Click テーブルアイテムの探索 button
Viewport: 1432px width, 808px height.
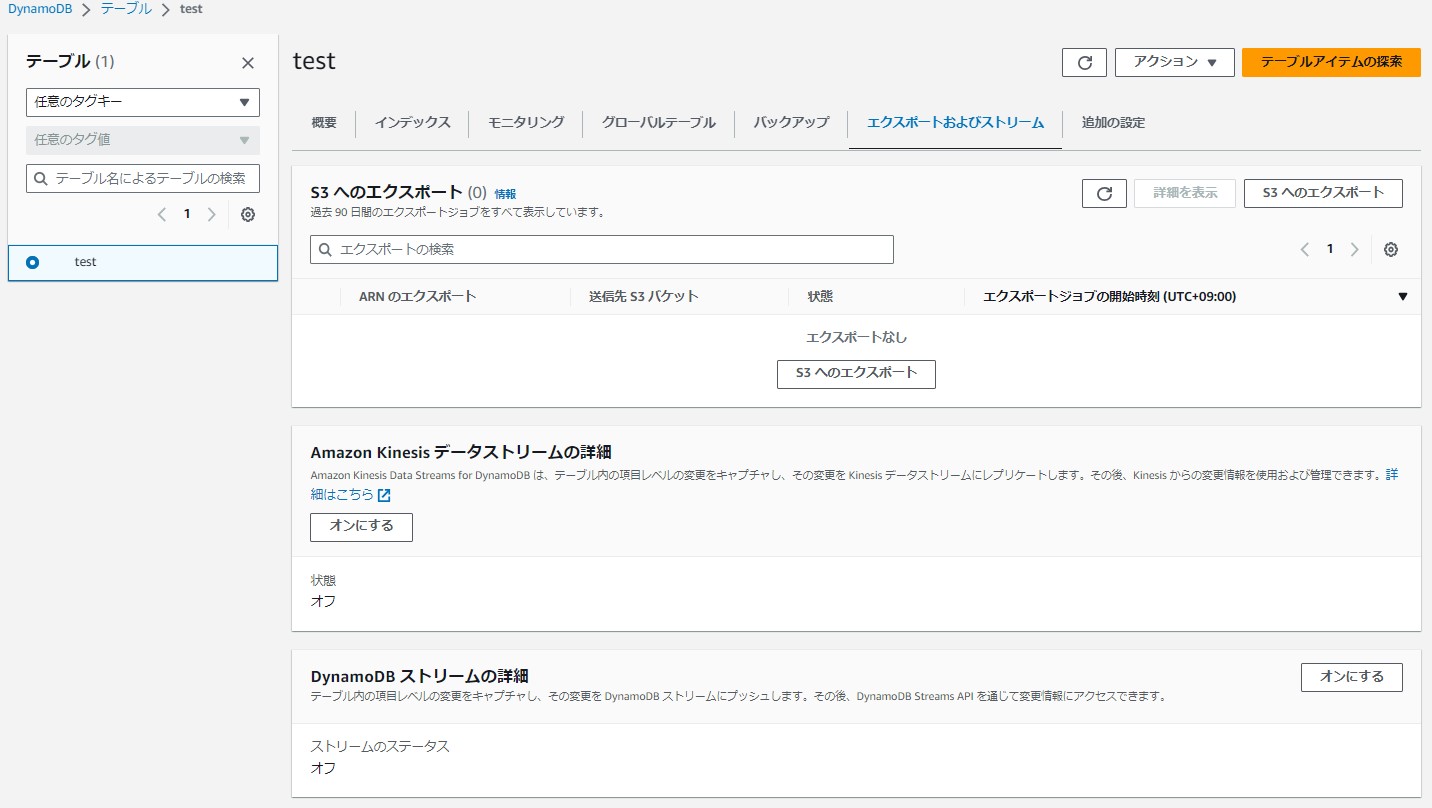tap(1330, 62)
